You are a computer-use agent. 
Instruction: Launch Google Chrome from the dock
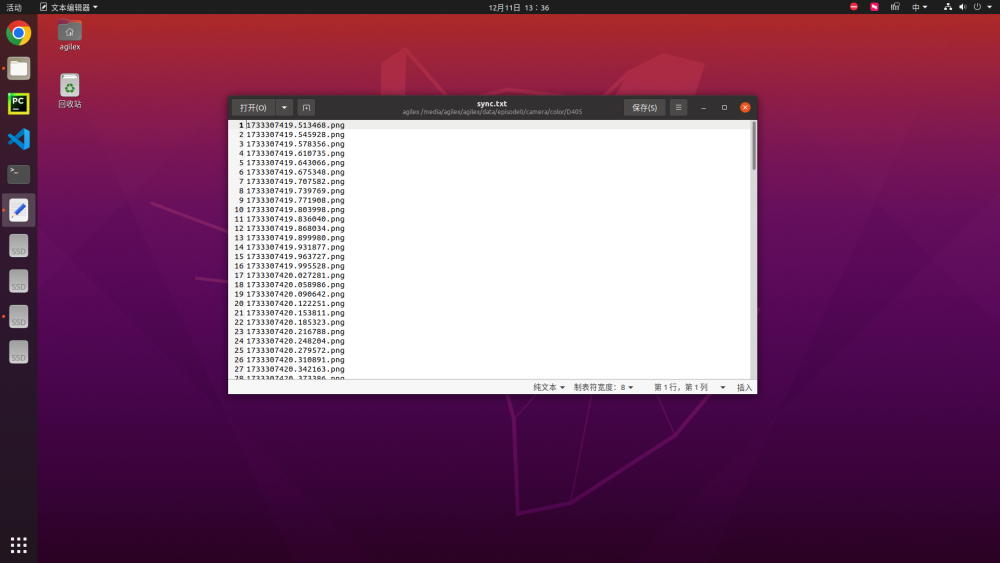click(18, 34)
